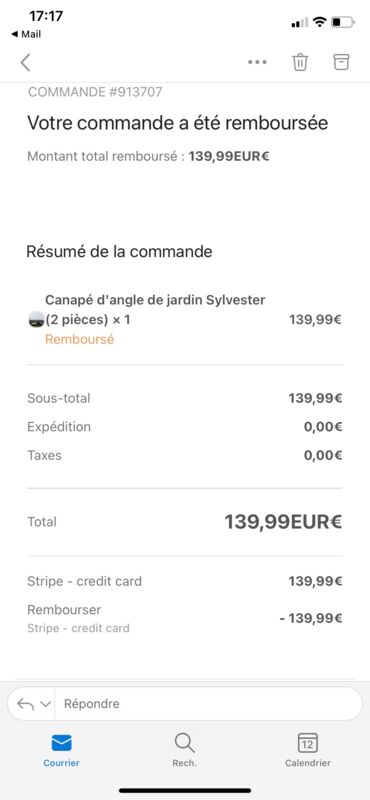Tap the battery indicator in status bar
The image size is (370, 800).
342,22
